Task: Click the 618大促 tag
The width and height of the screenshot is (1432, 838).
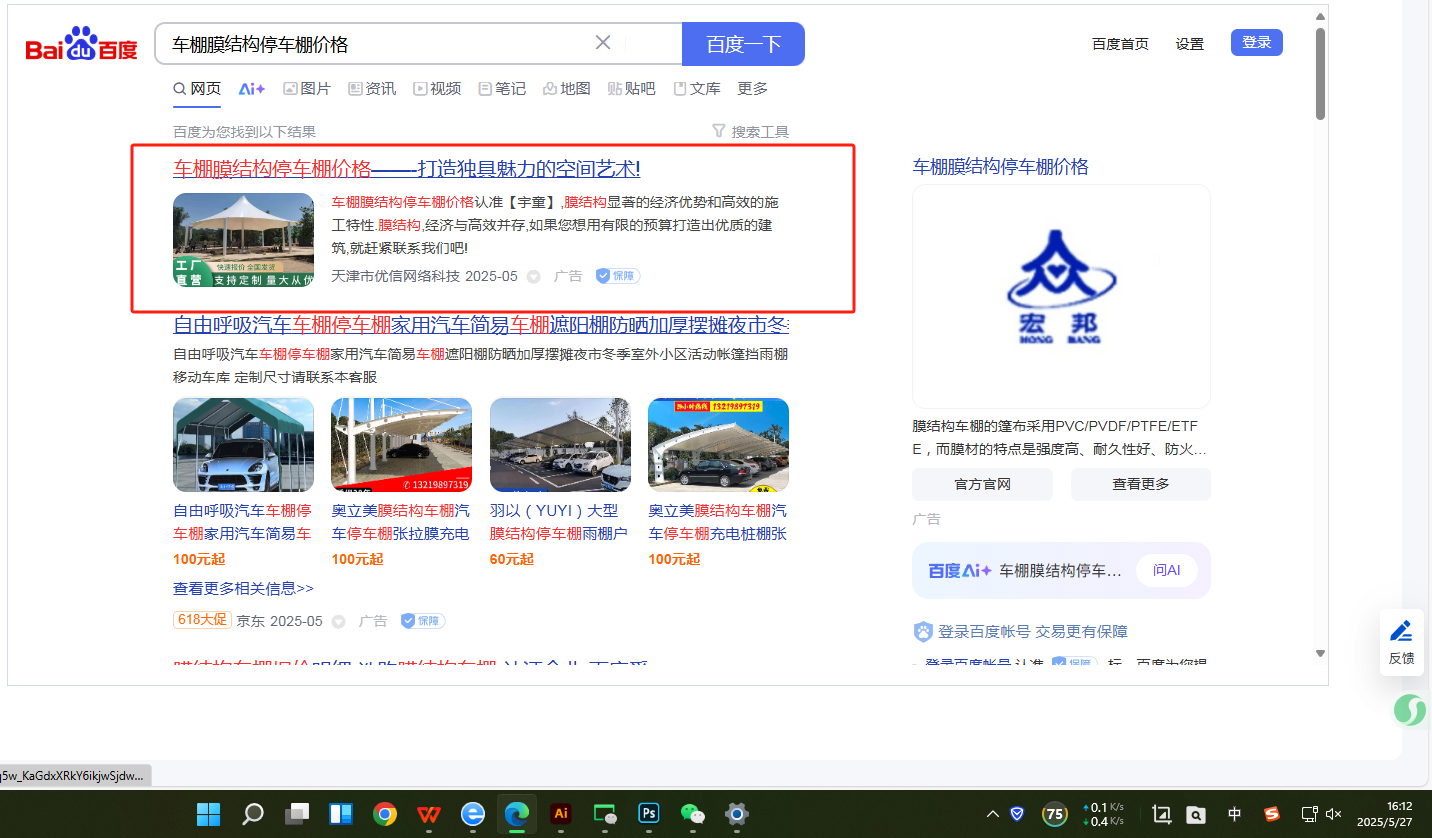Action: 202,620
